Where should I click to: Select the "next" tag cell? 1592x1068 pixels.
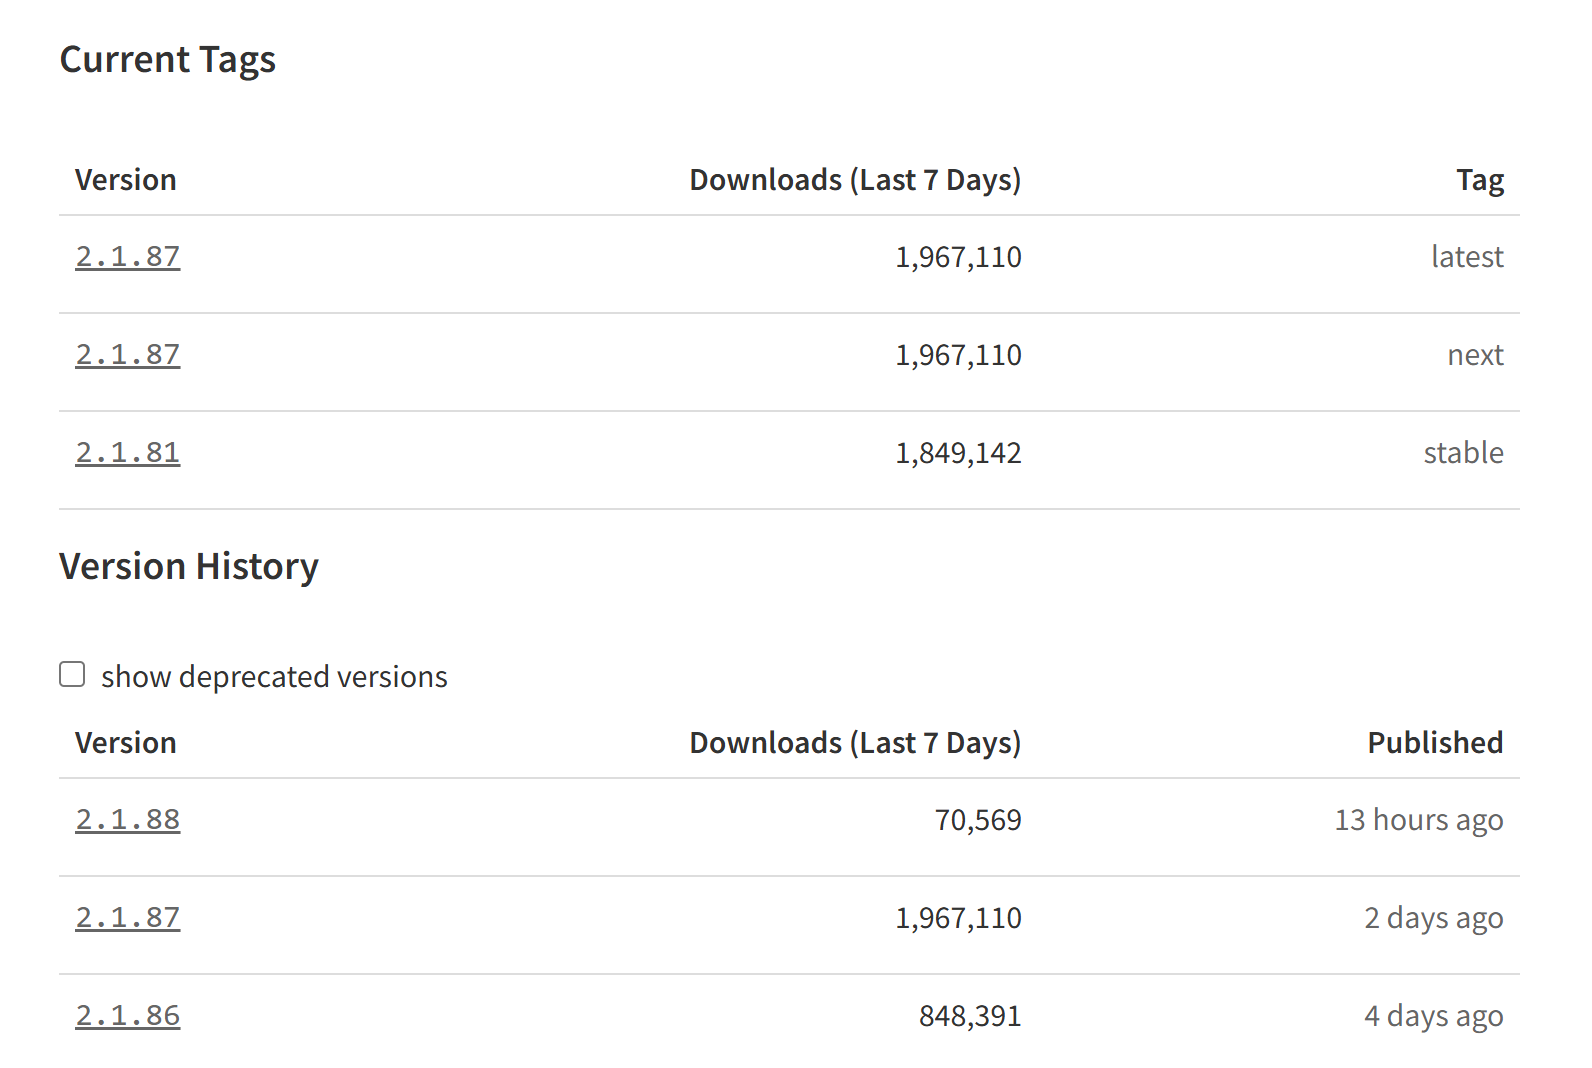click(x=1475, y=355)
